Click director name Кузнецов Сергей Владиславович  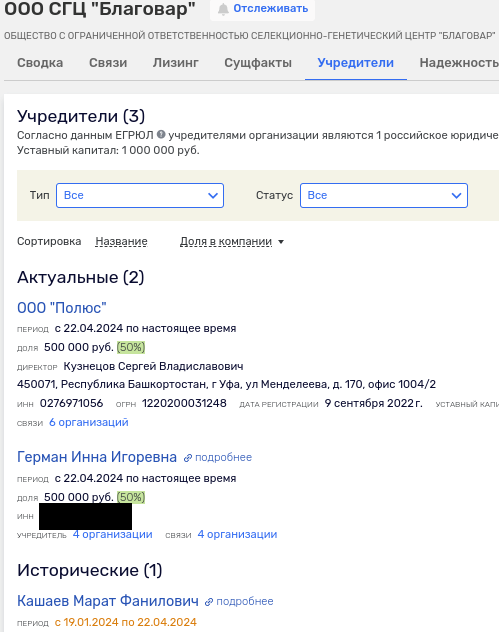[154, 366]
